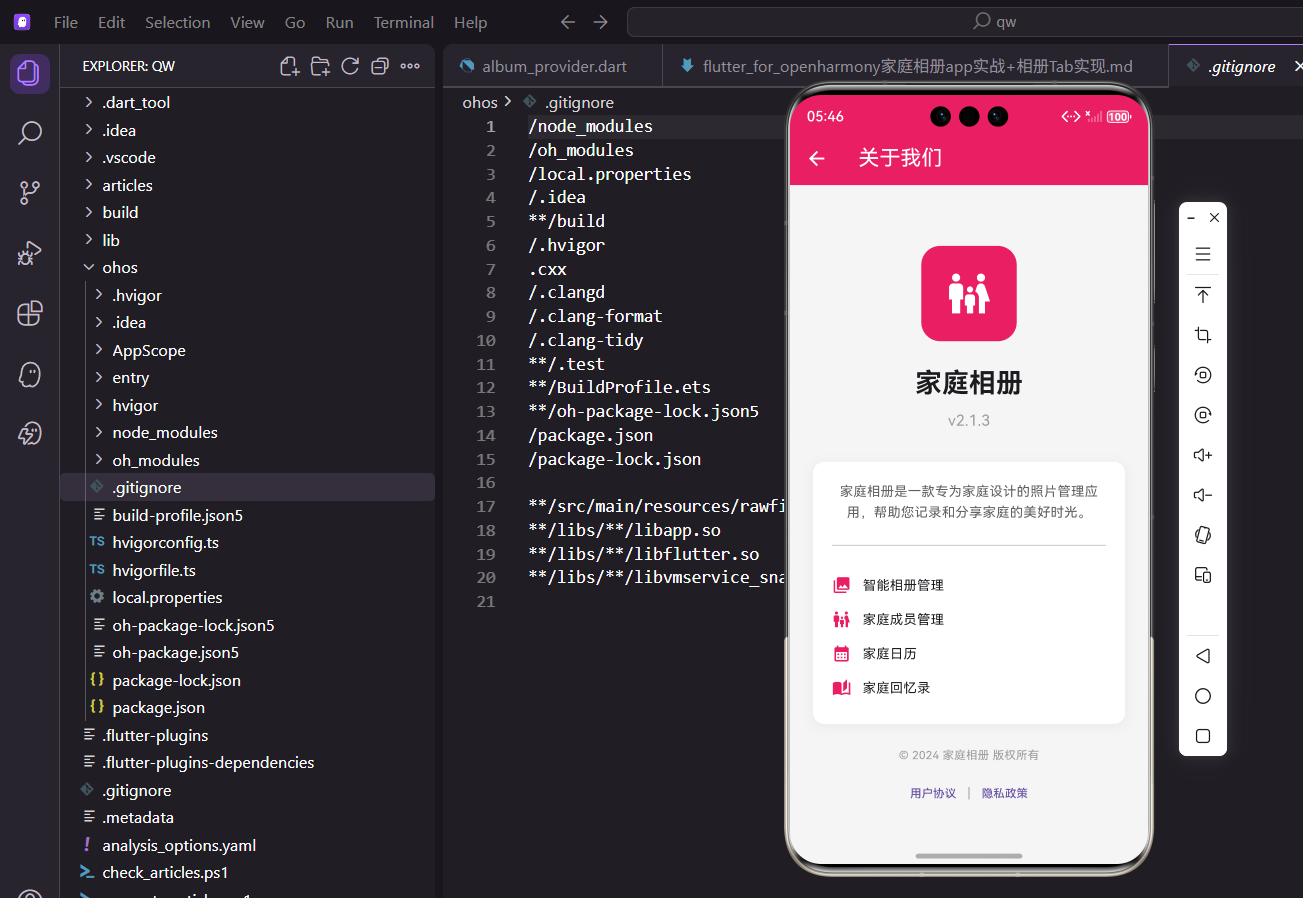
Task: Open the Terminal menu
Action: [404, 22]
